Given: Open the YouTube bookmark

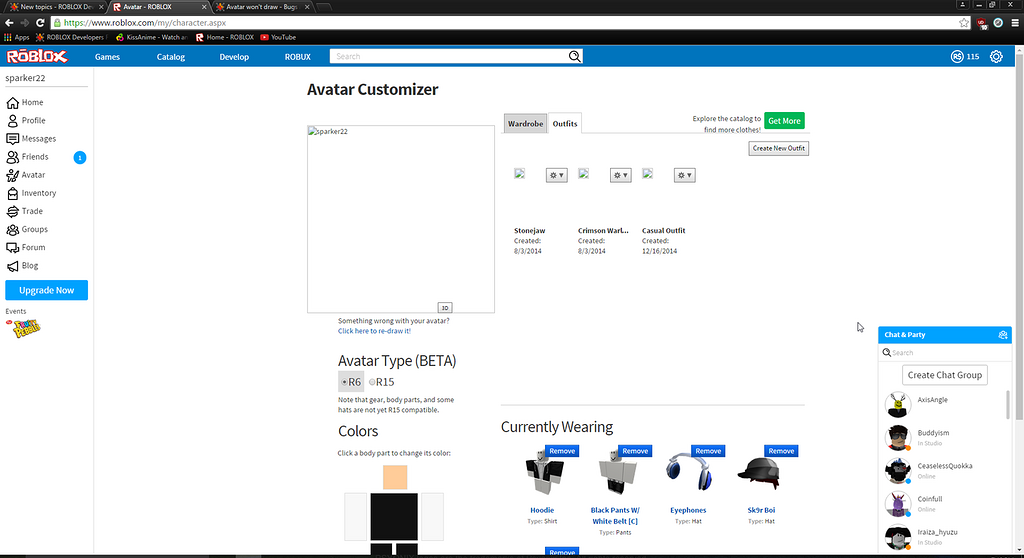Looking at the screenshot, I should pyautogui.click(x=278, y=37).
